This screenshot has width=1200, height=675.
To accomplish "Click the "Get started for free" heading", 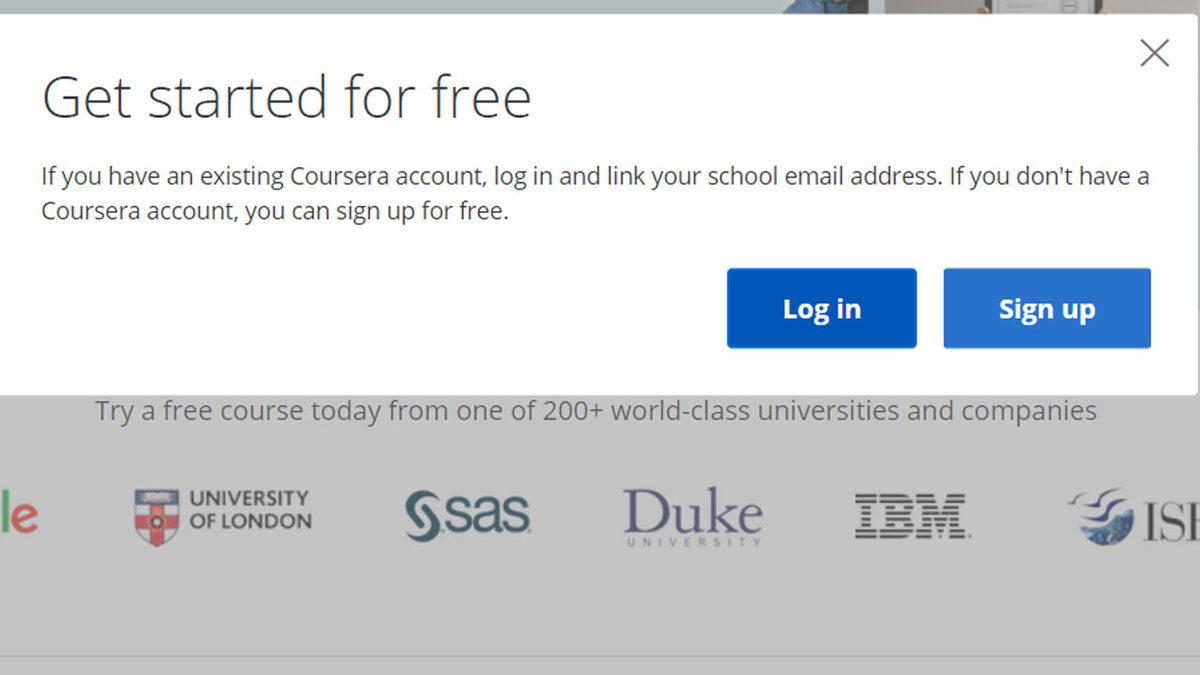I will 286,98.
